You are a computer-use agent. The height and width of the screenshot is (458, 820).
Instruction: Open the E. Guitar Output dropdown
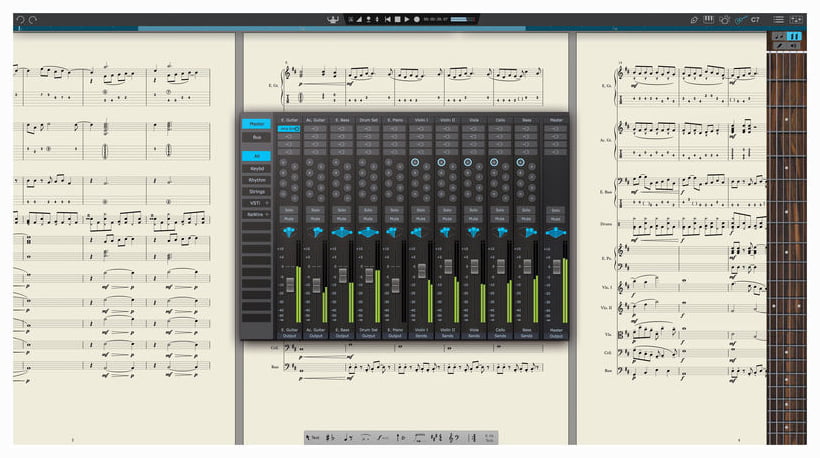tap(290, 335)
